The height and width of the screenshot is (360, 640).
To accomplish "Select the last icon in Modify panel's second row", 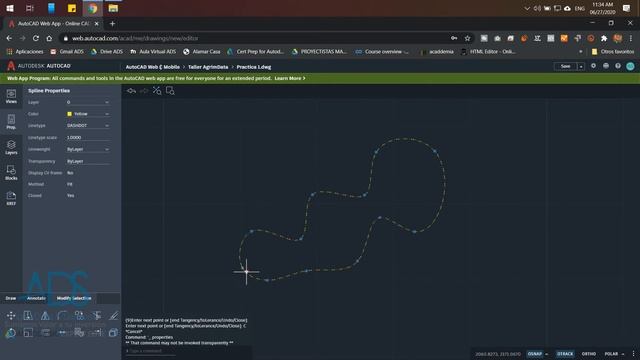I will (113, 333).
